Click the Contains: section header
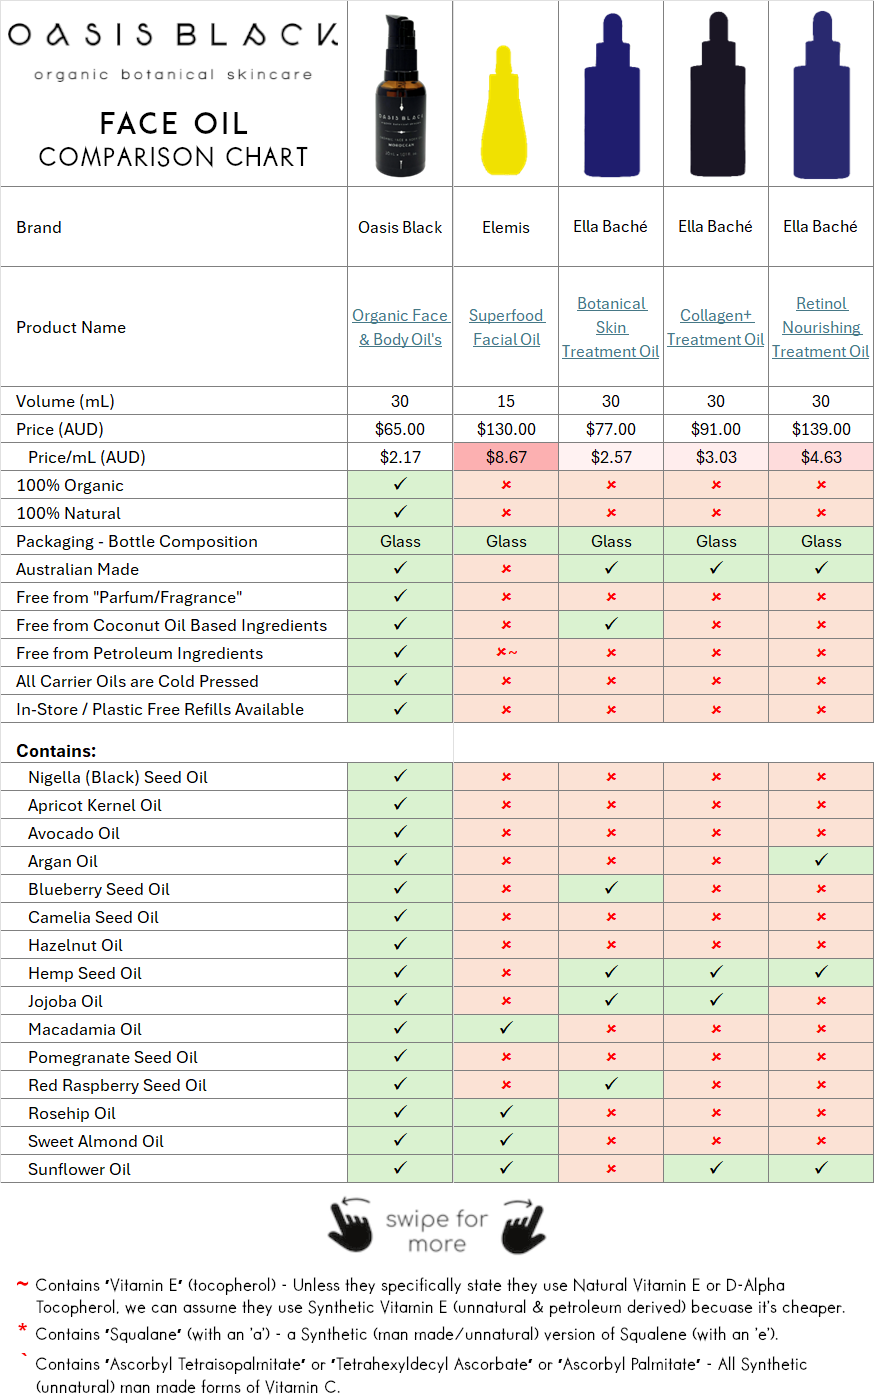Viewport: 874px width, 1400px height. tap(52, 750)
